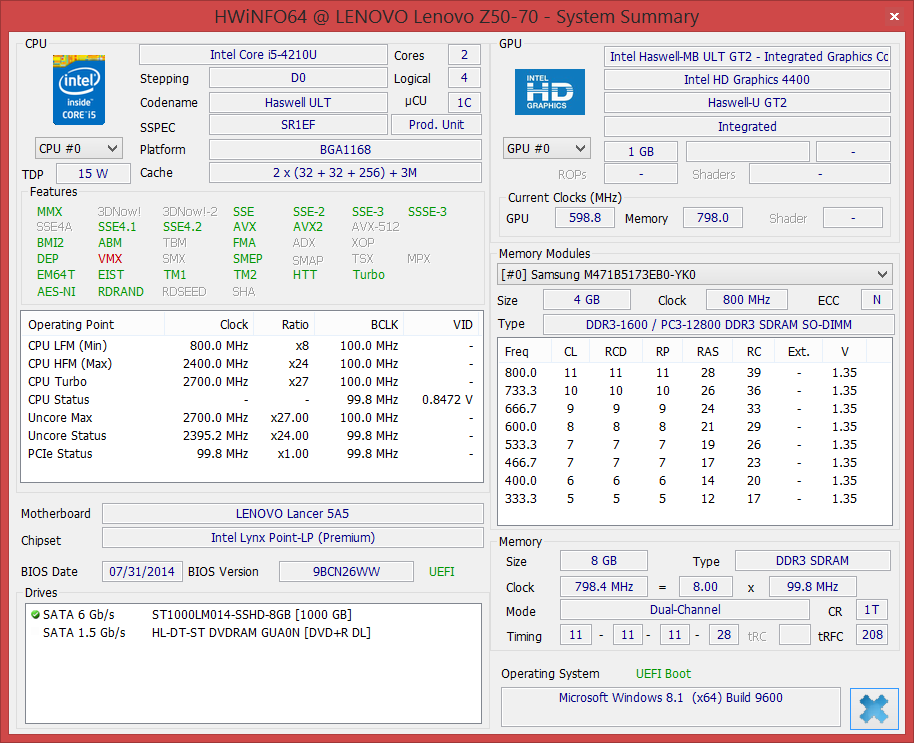The width and height of the screenshot is (914, 743).
Task: Click the LENOVO Lancer 5A5 motherboard field
Action: coord(292,514)
